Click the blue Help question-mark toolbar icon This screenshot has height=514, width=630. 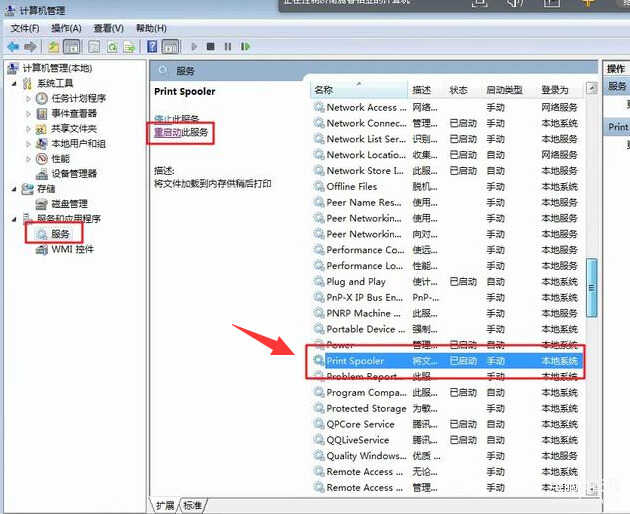[x=152, y=47]
